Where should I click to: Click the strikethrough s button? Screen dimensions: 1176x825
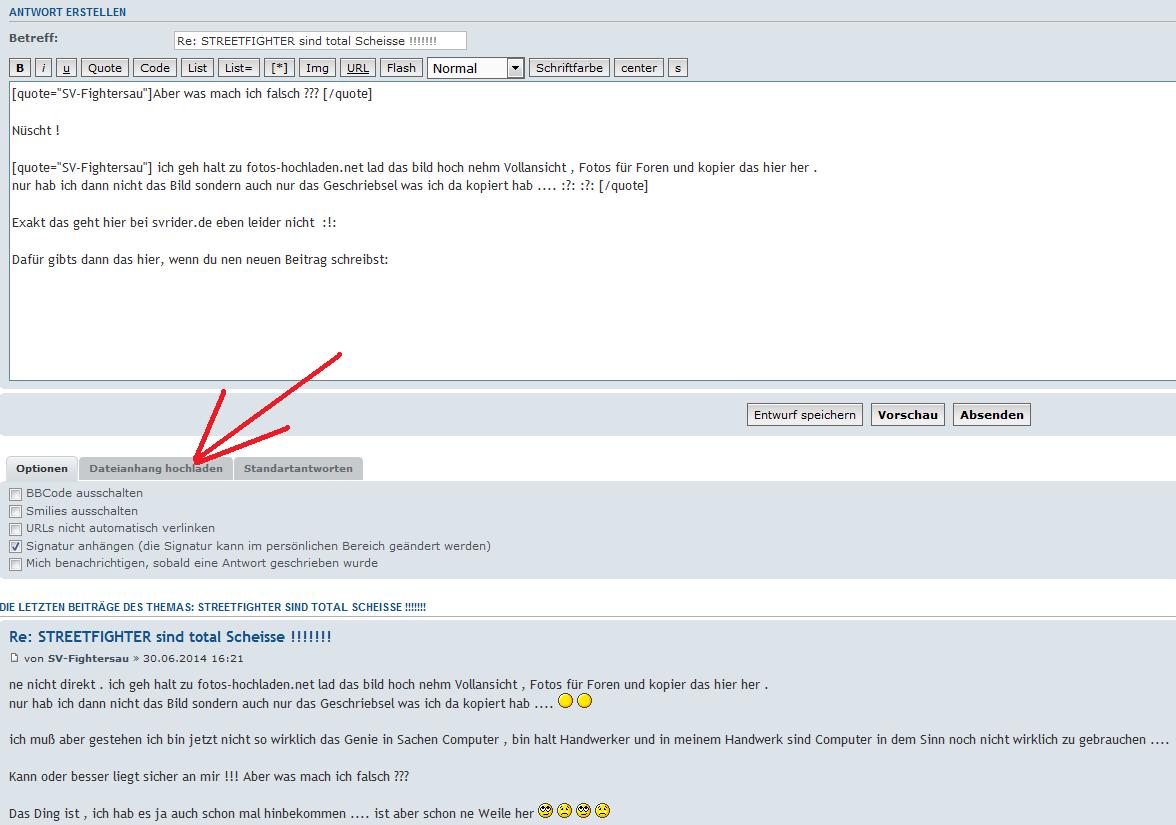[677, 68]
